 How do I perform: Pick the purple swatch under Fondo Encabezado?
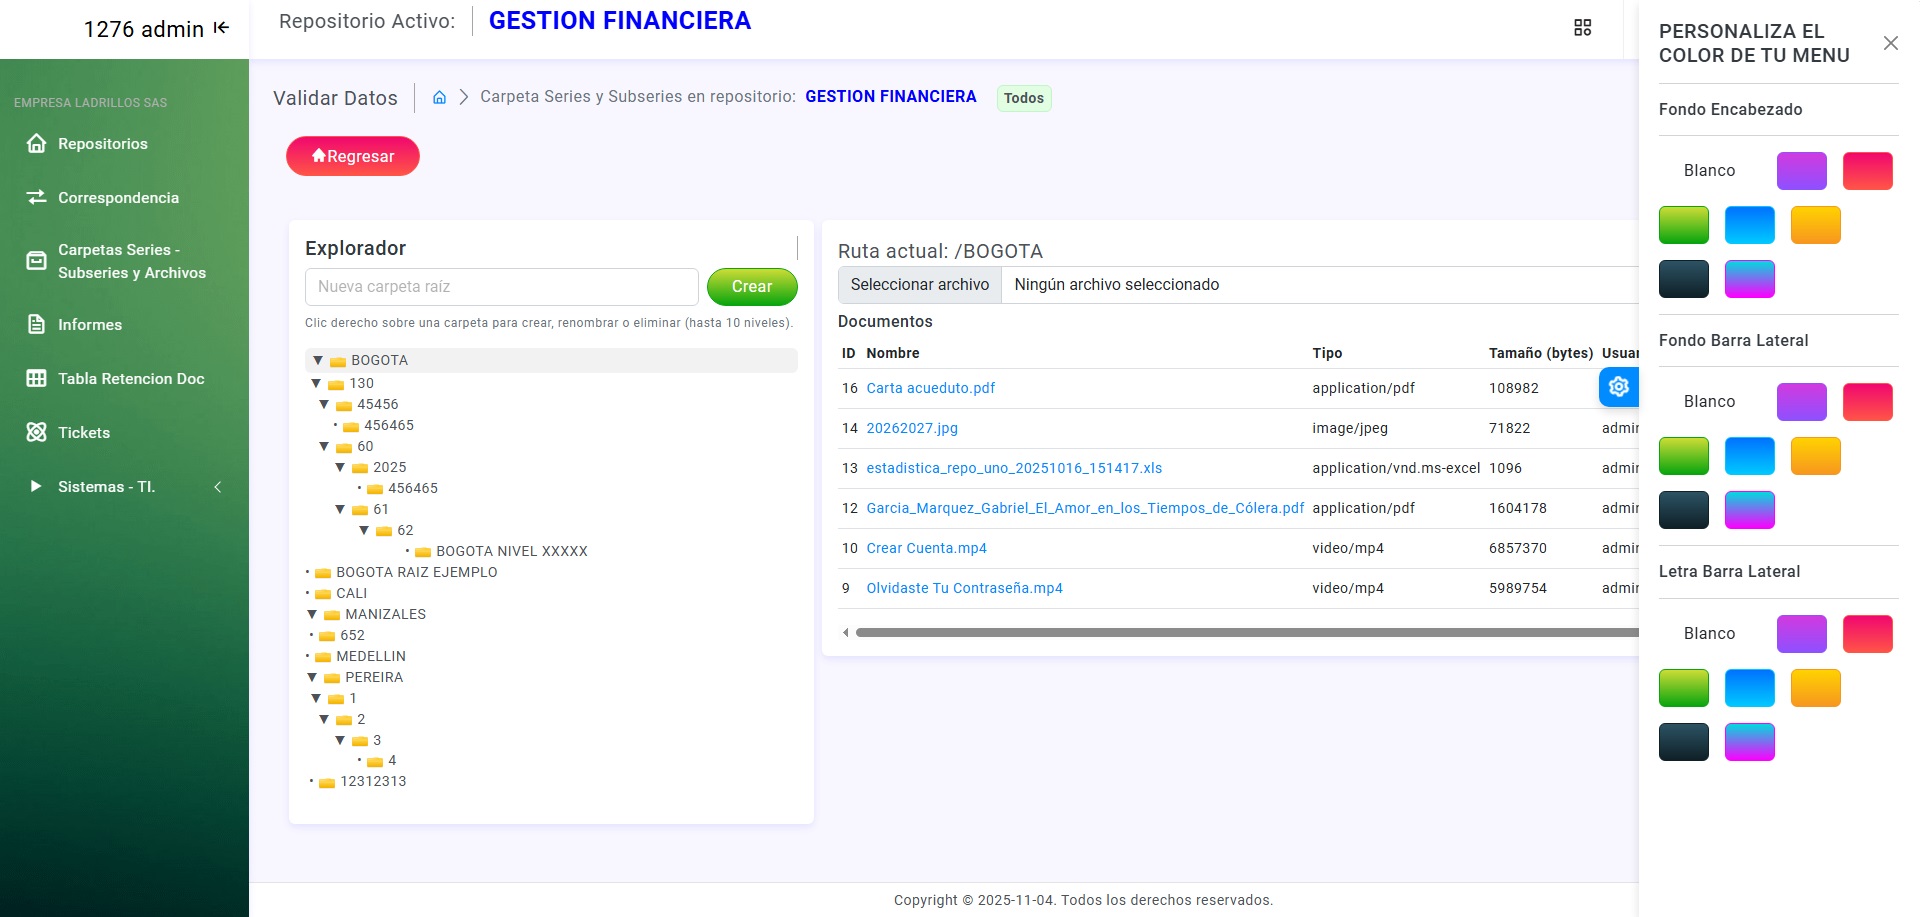click(x=1801, y=171)
